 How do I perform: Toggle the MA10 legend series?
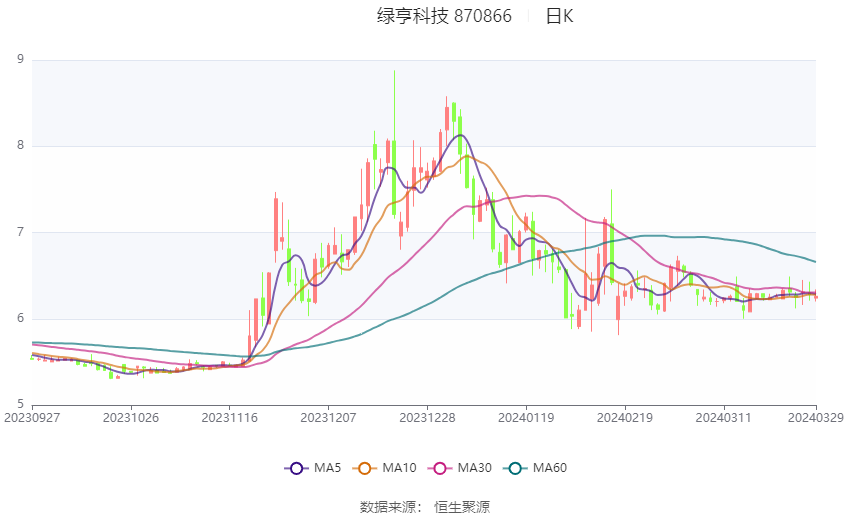(x=384, y=468)
